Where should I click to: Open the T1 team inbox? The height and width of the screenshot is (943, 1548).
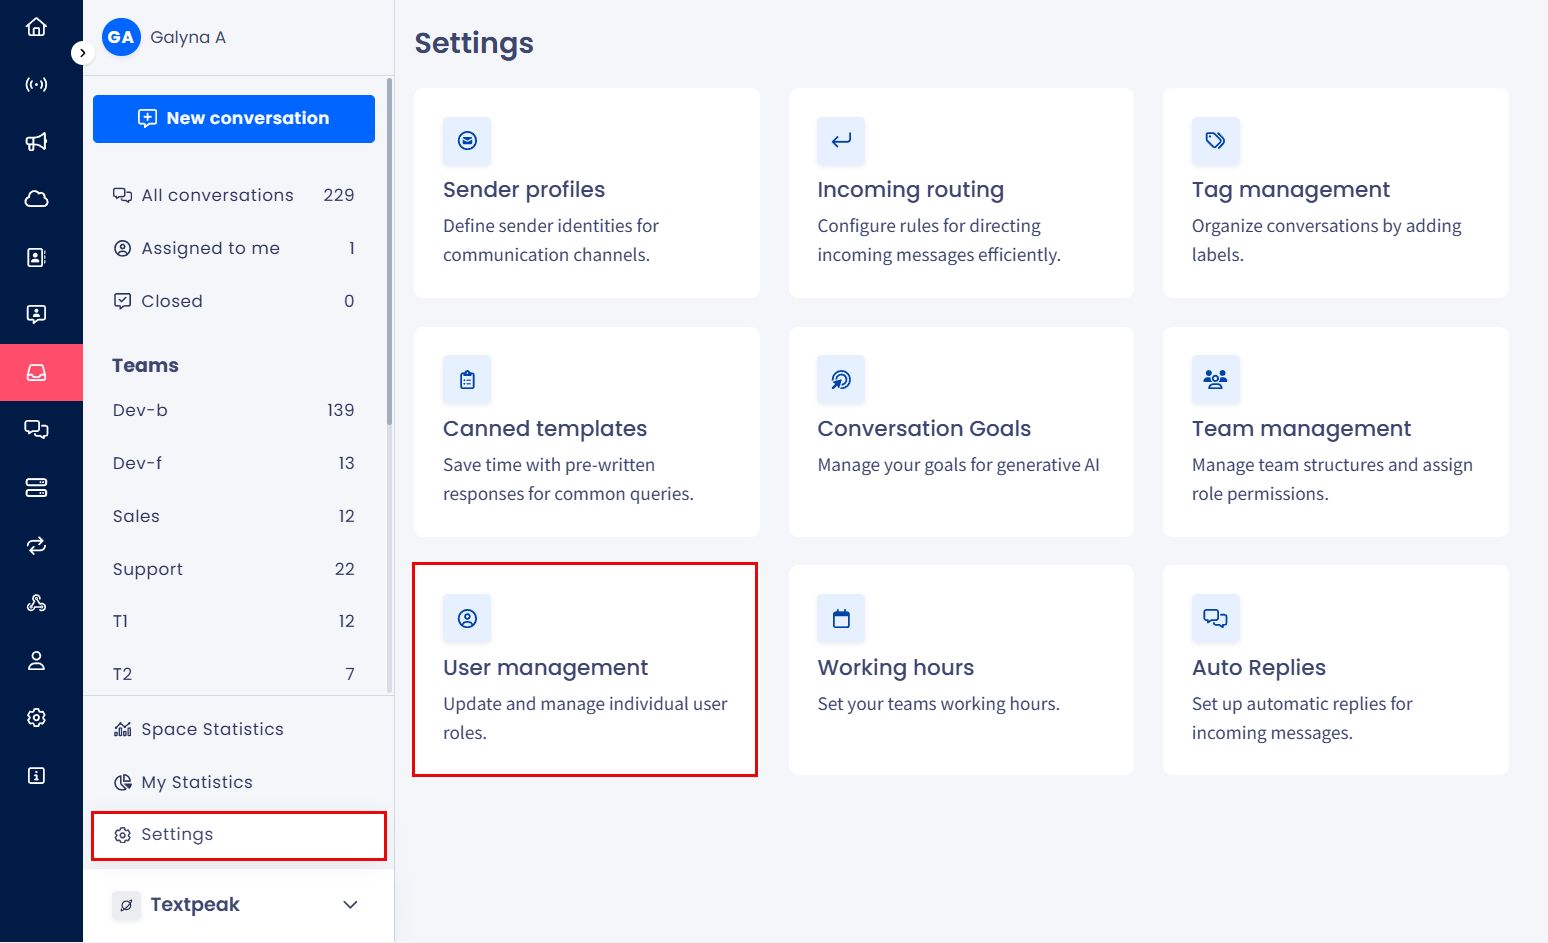tap(234, 621)
